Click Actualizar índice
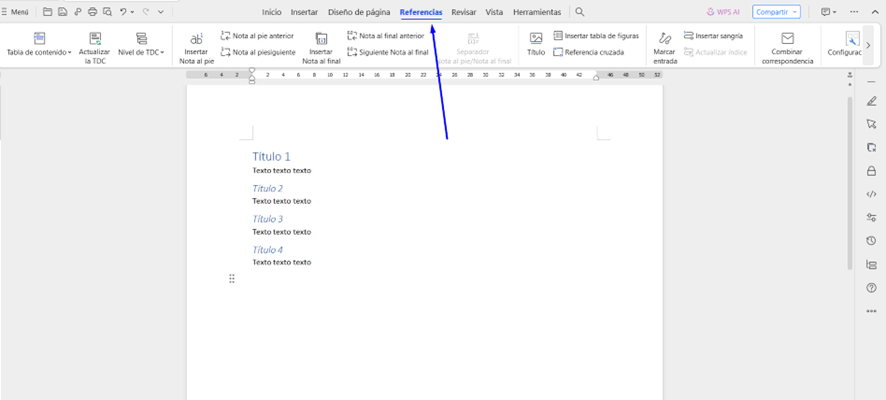Image resolution: width=886 pixels, height=400 pixels. pyautogui.click(x=715, y=52)
